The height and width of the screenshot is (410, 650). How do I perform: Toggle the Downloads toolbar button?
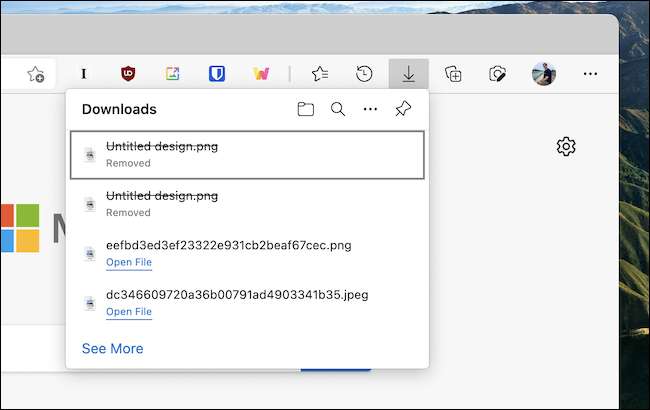(x=409, y=74)
